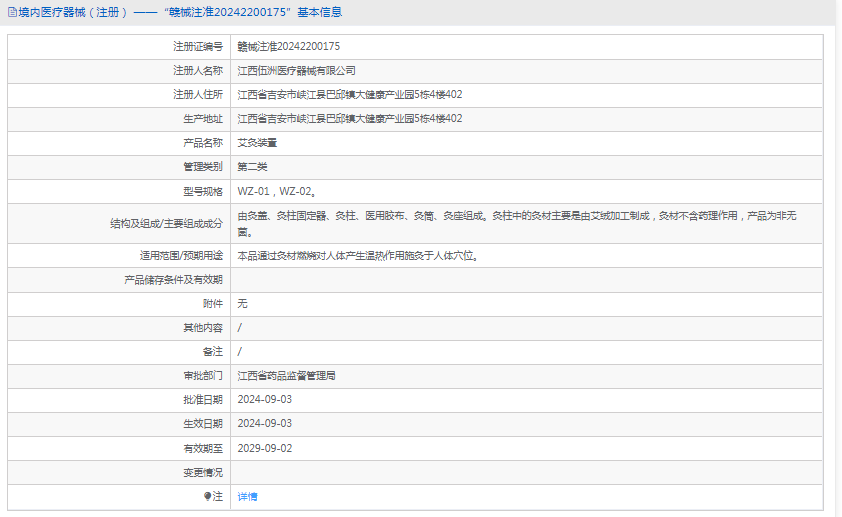
Task: Select expiry date 2029-09-02
Action: (x=265, y=448)
